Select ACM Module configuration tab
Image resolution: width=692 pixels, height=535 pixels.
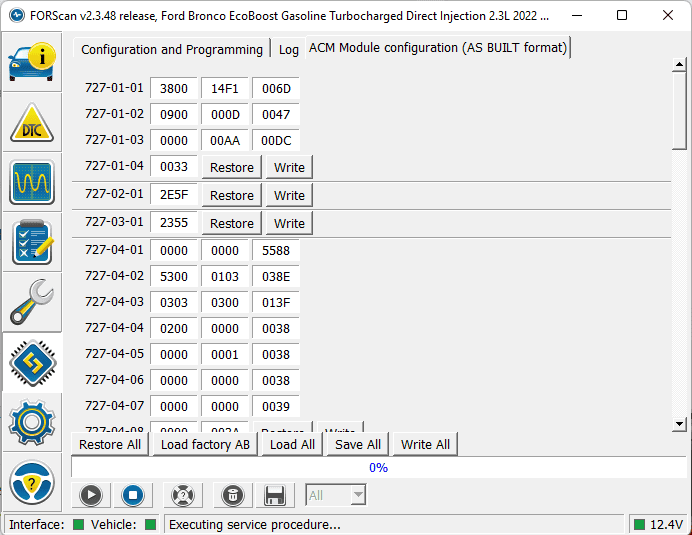point(438,48)
